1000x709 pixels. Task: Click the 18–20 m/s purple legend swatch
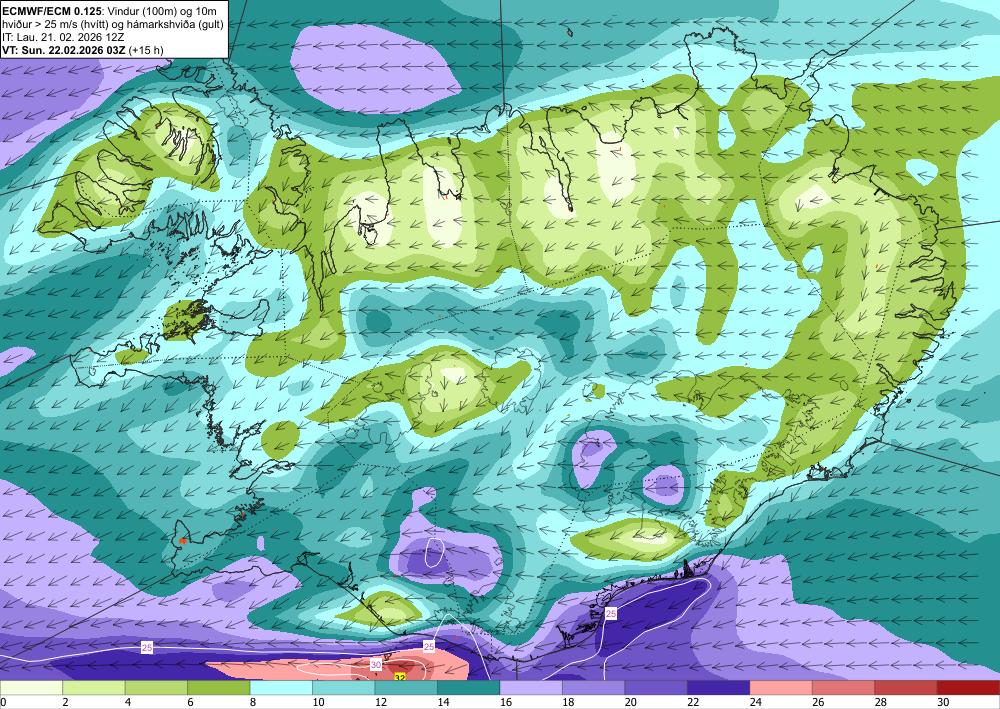pyautogui.click(x=594, y=687)
